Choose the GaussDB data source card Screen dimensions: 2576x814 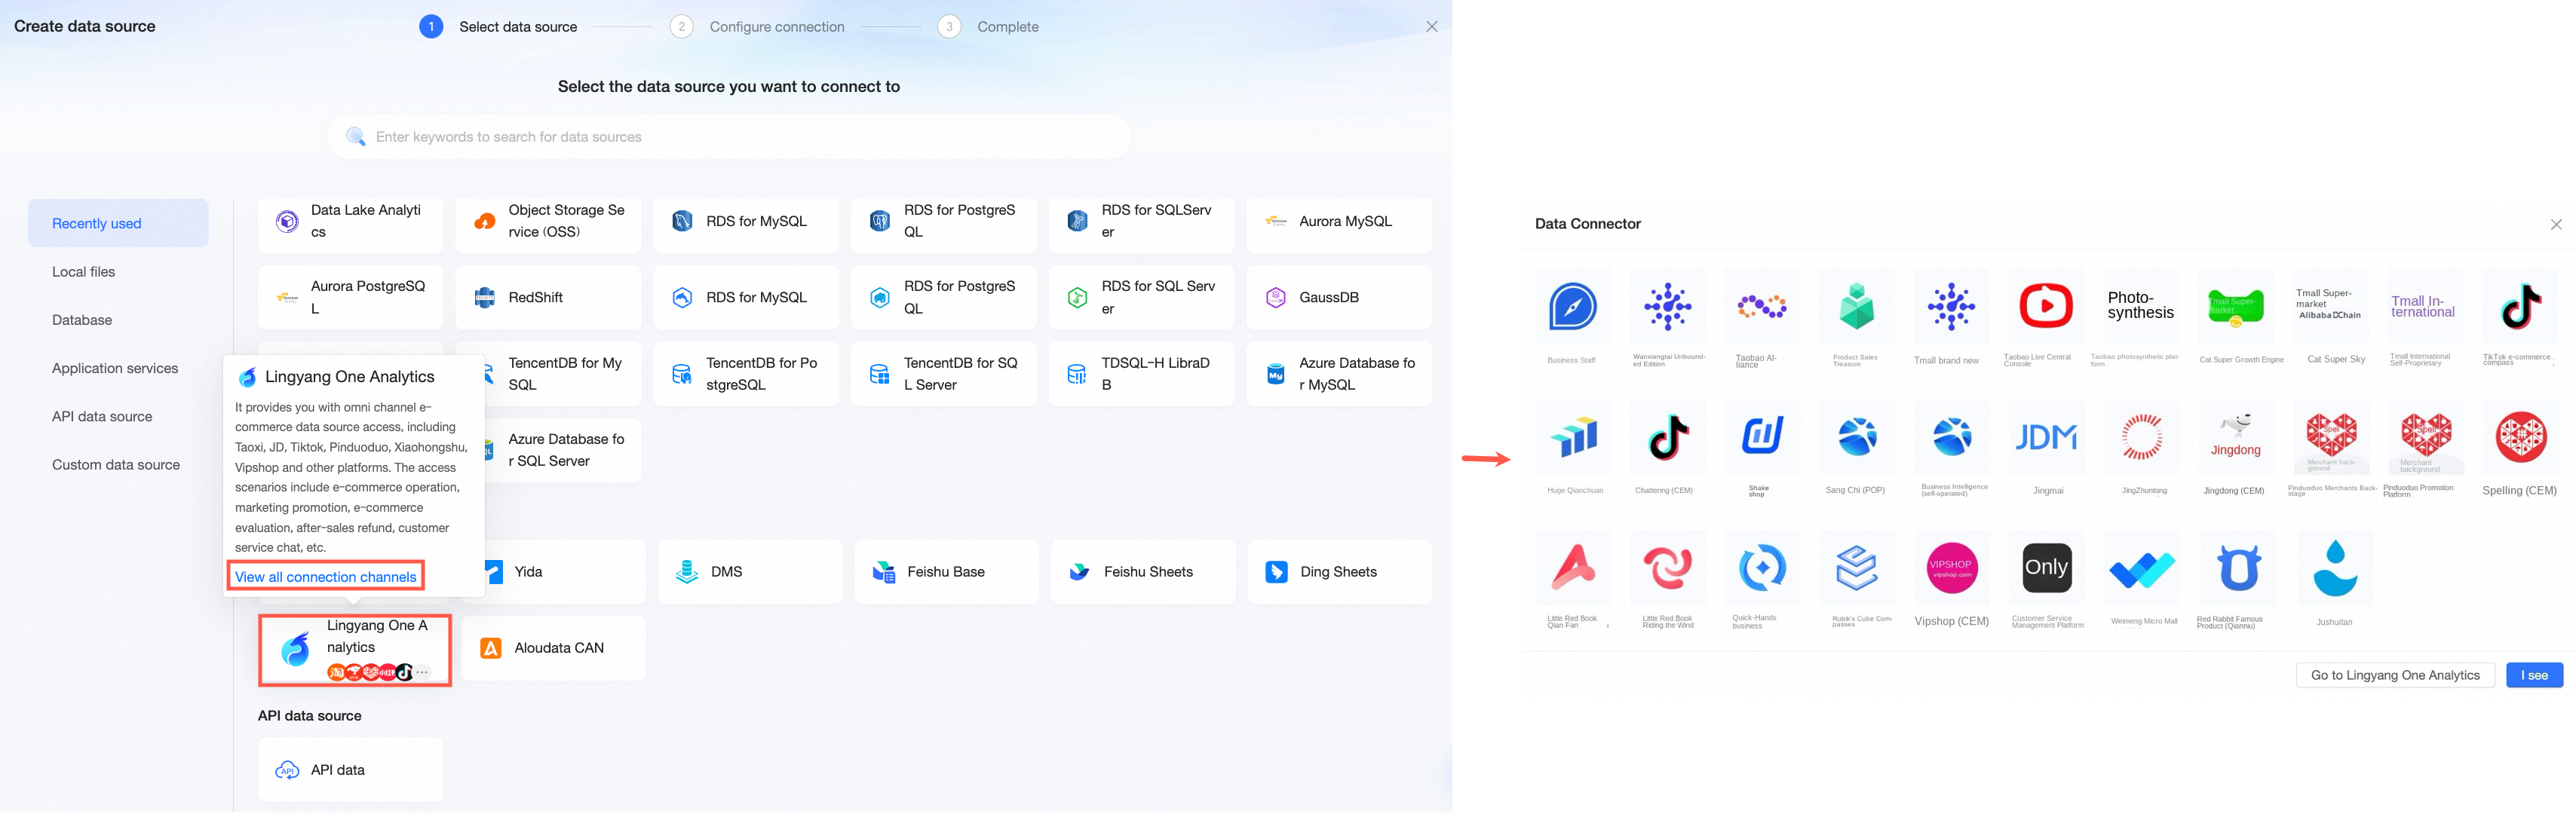1339,297
